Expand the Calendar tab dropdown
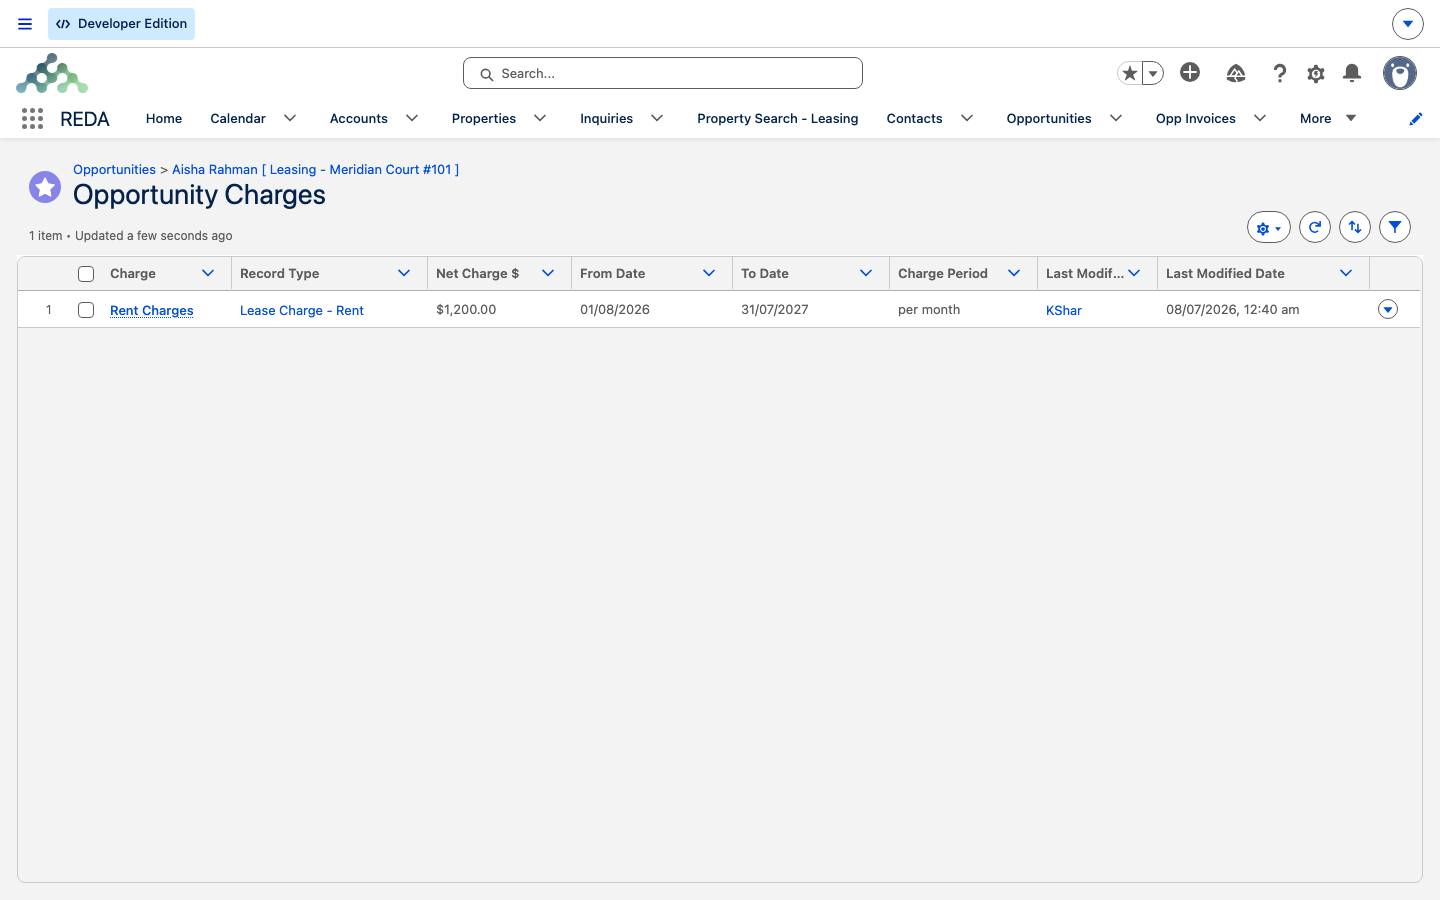This screenshot has height=900, width=1440. tap(290, 118)
